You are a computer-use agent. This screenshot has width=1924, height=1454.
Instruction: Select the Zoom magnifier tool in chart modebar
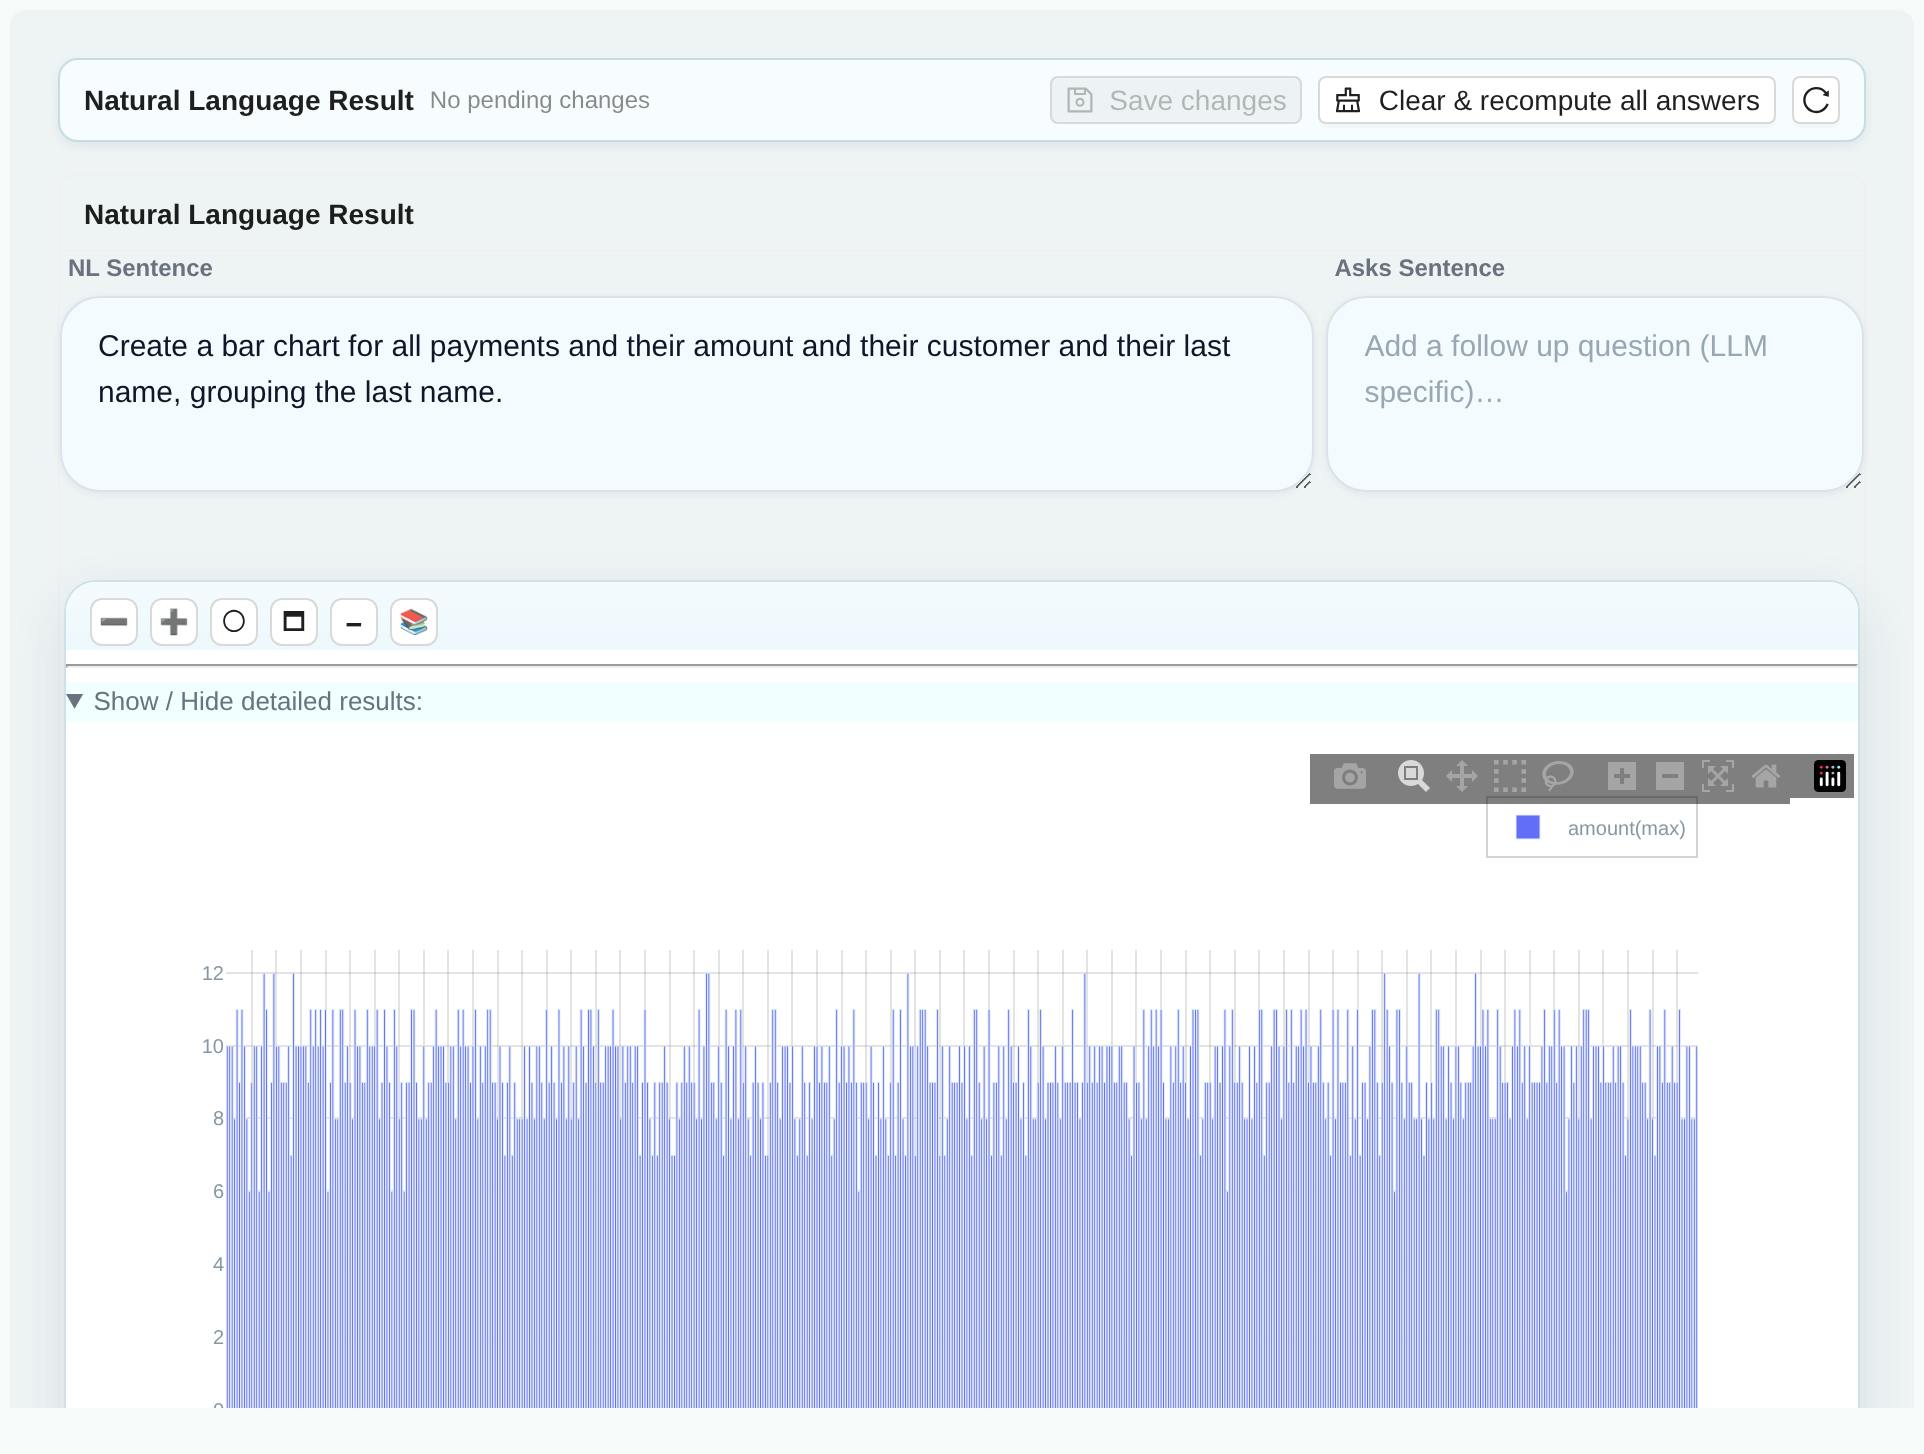pyautogui.click(x=1413, y=776)
